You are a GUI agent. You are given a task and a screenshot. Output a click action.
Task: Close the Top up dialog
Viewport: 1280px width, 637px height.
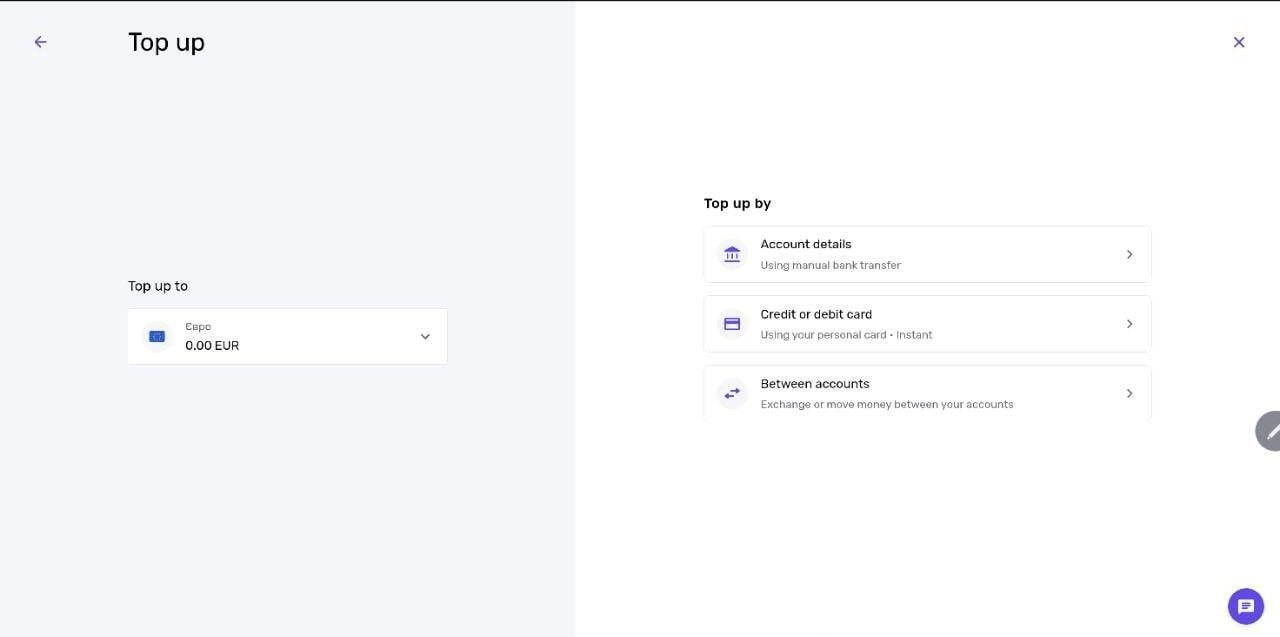click(1239, 42)
